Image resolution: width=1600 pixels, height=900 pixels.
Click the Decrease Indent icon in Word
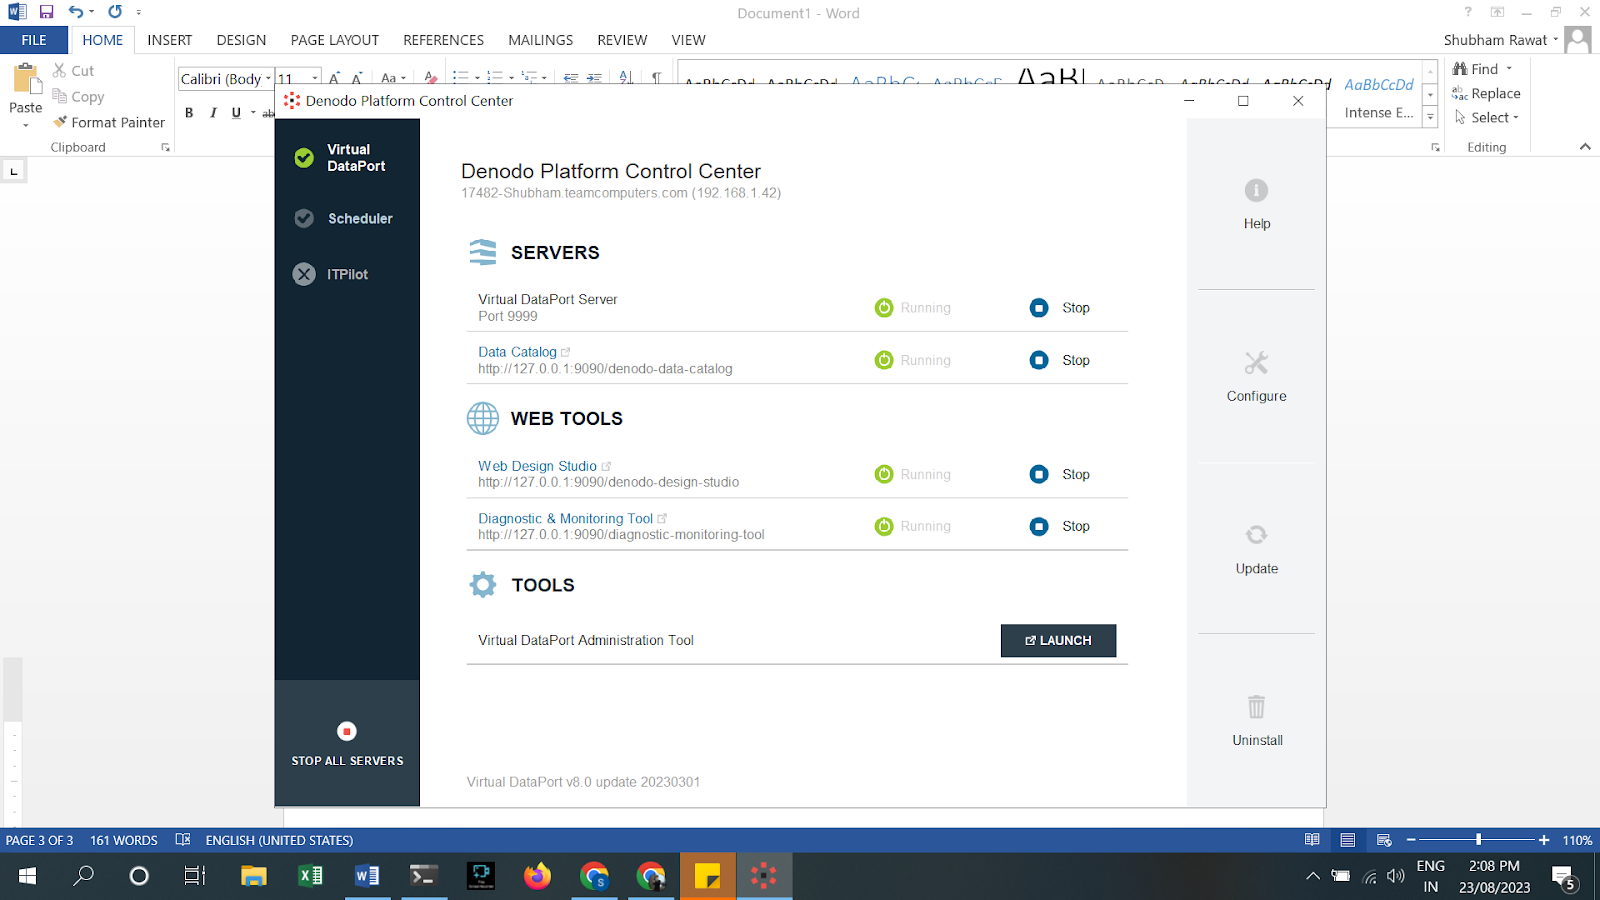(571, 78)
